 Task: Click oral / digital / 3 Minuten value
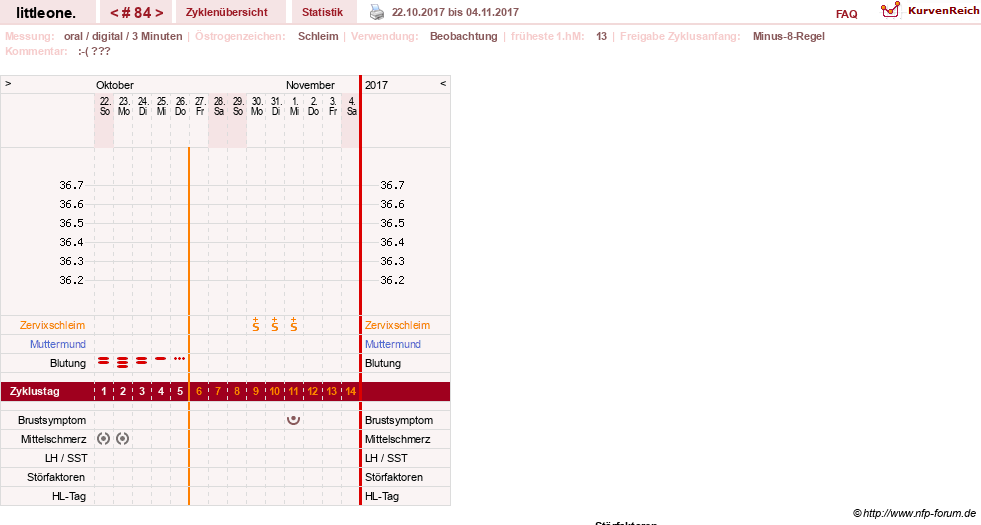coord(123,36)
